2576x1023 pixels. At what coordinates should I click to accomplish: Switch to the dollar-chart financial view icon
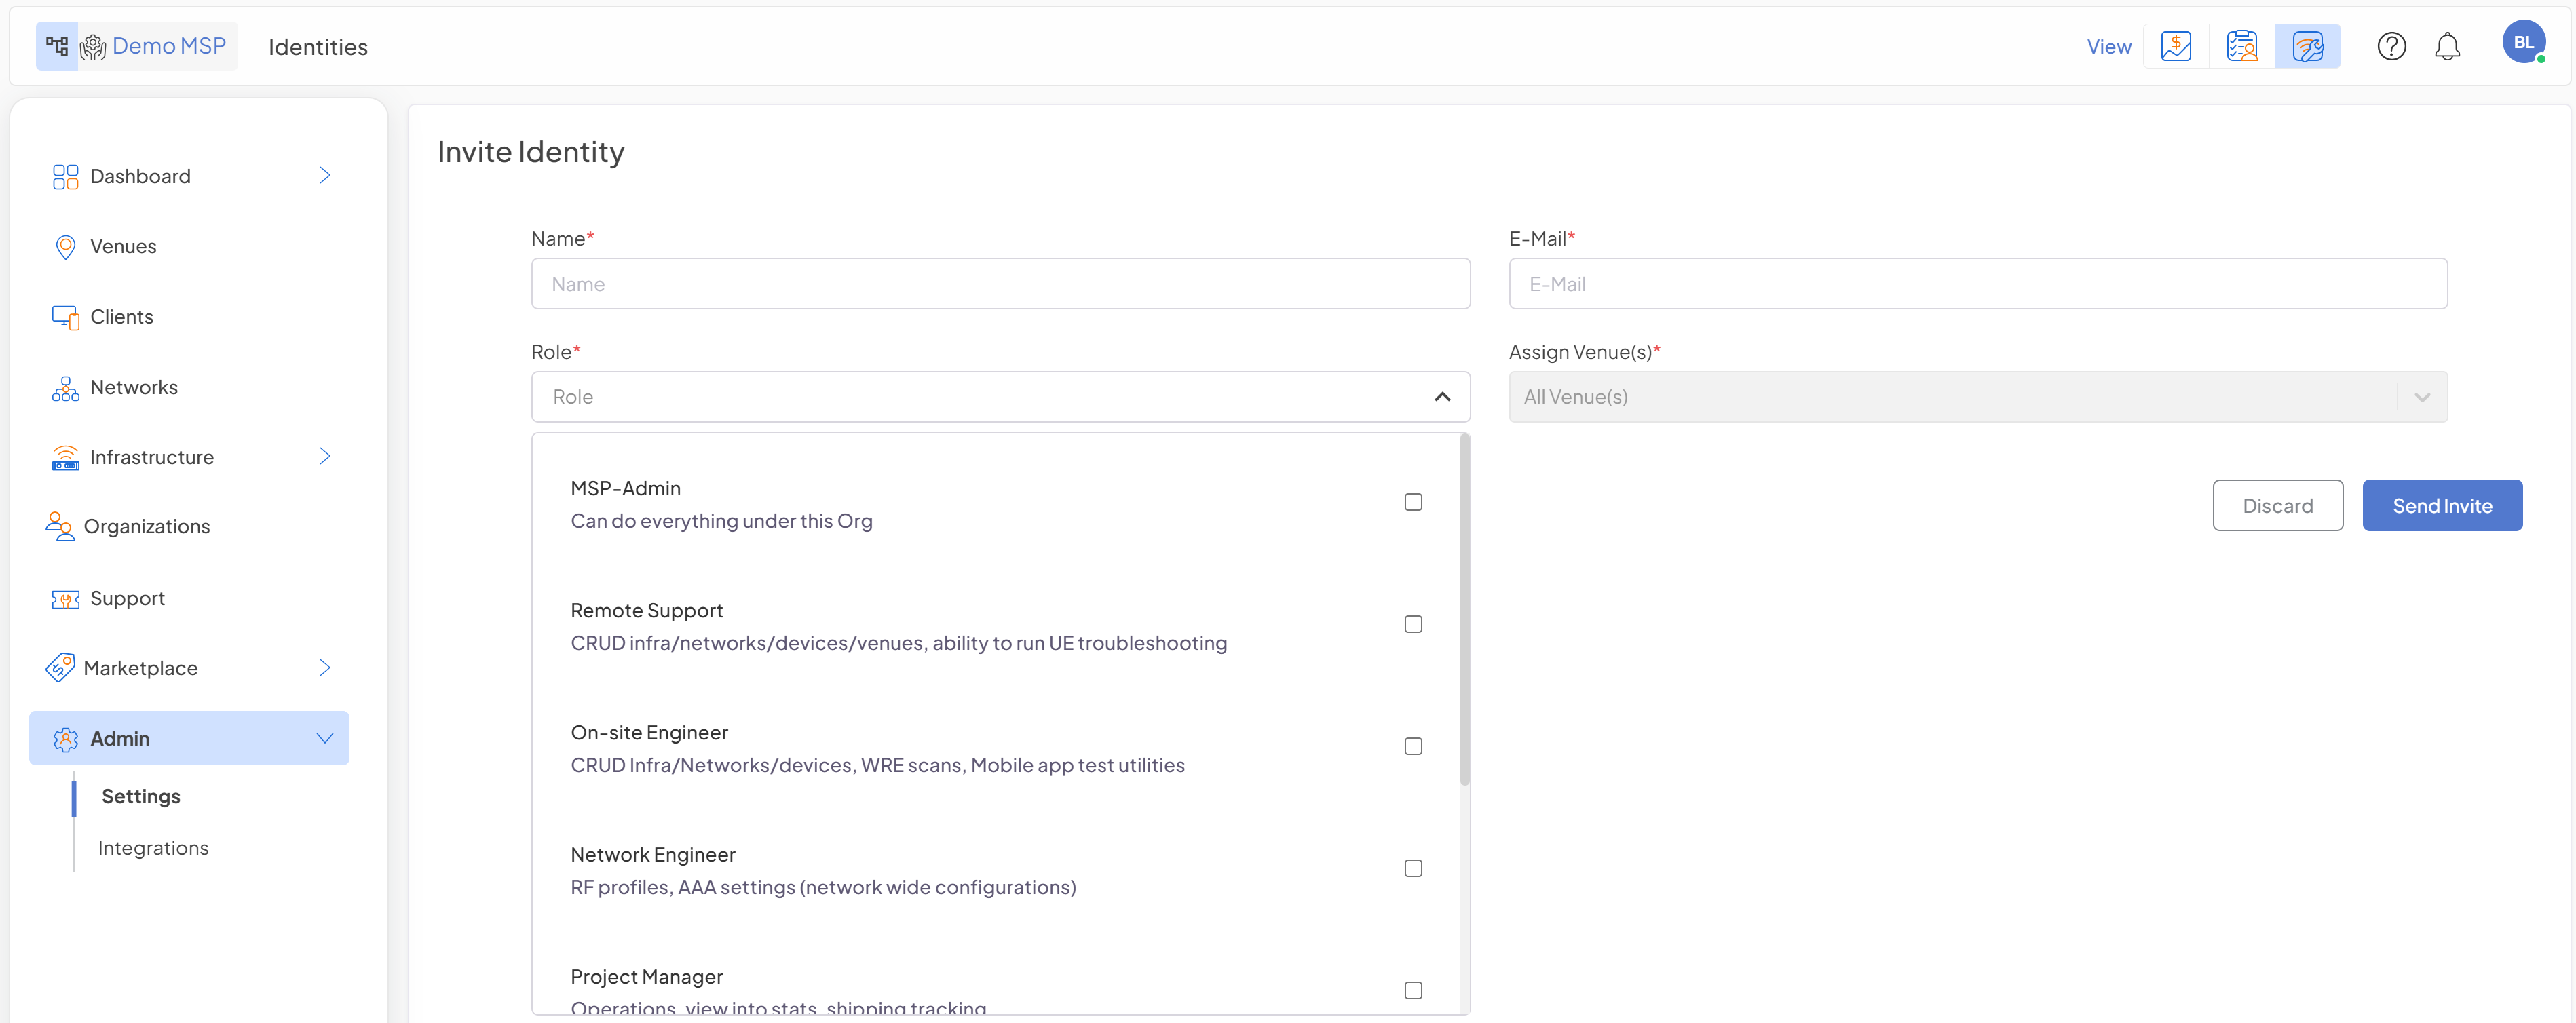[x=2175, y=46]
